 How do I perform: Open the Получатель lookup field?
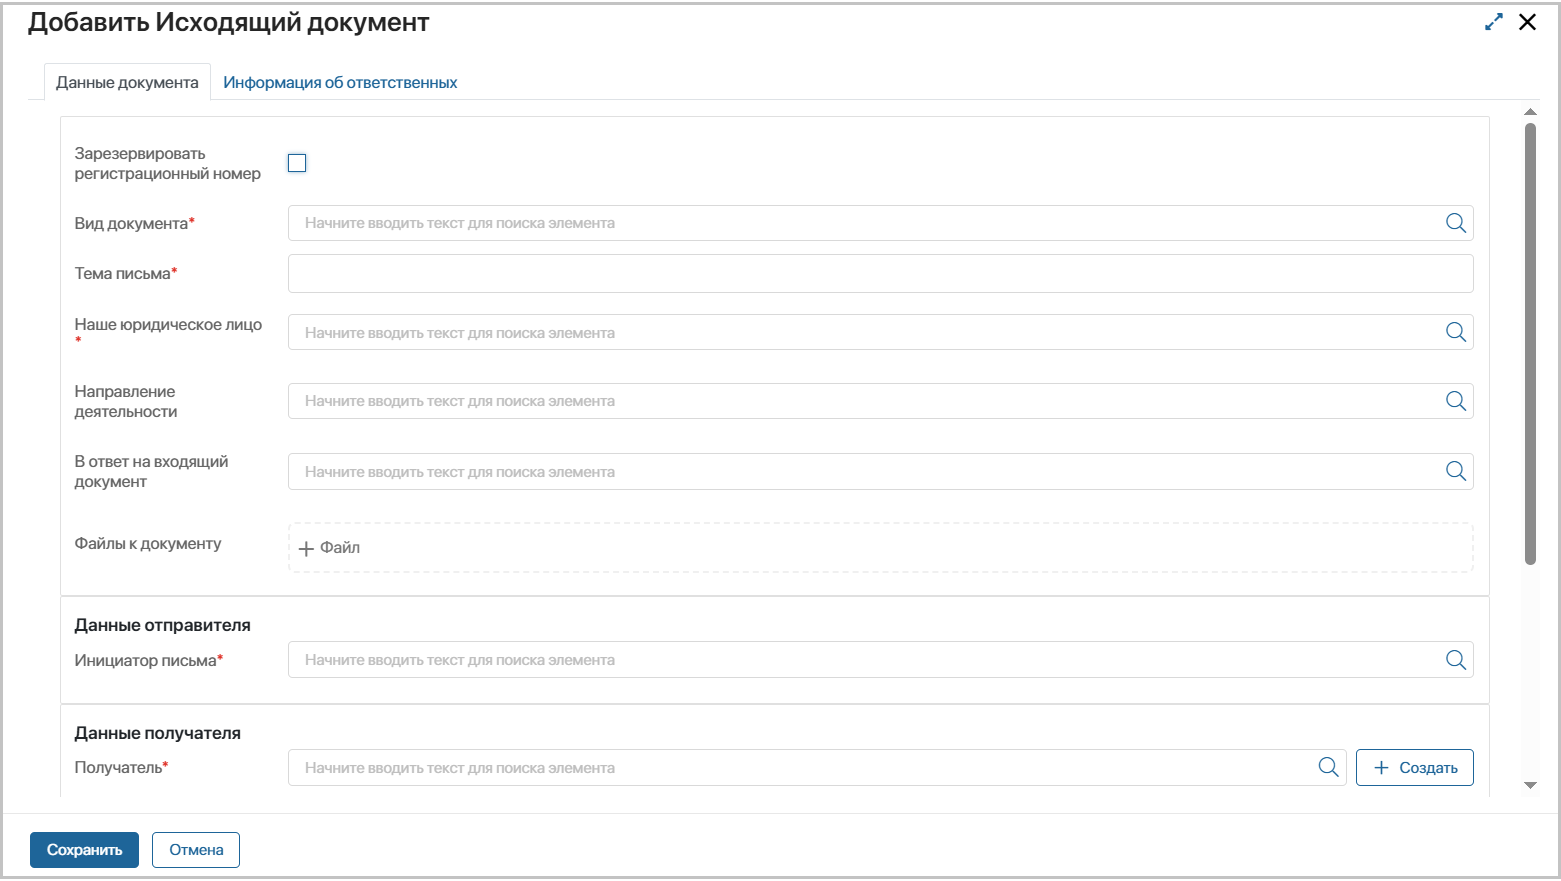pos(800,768)
